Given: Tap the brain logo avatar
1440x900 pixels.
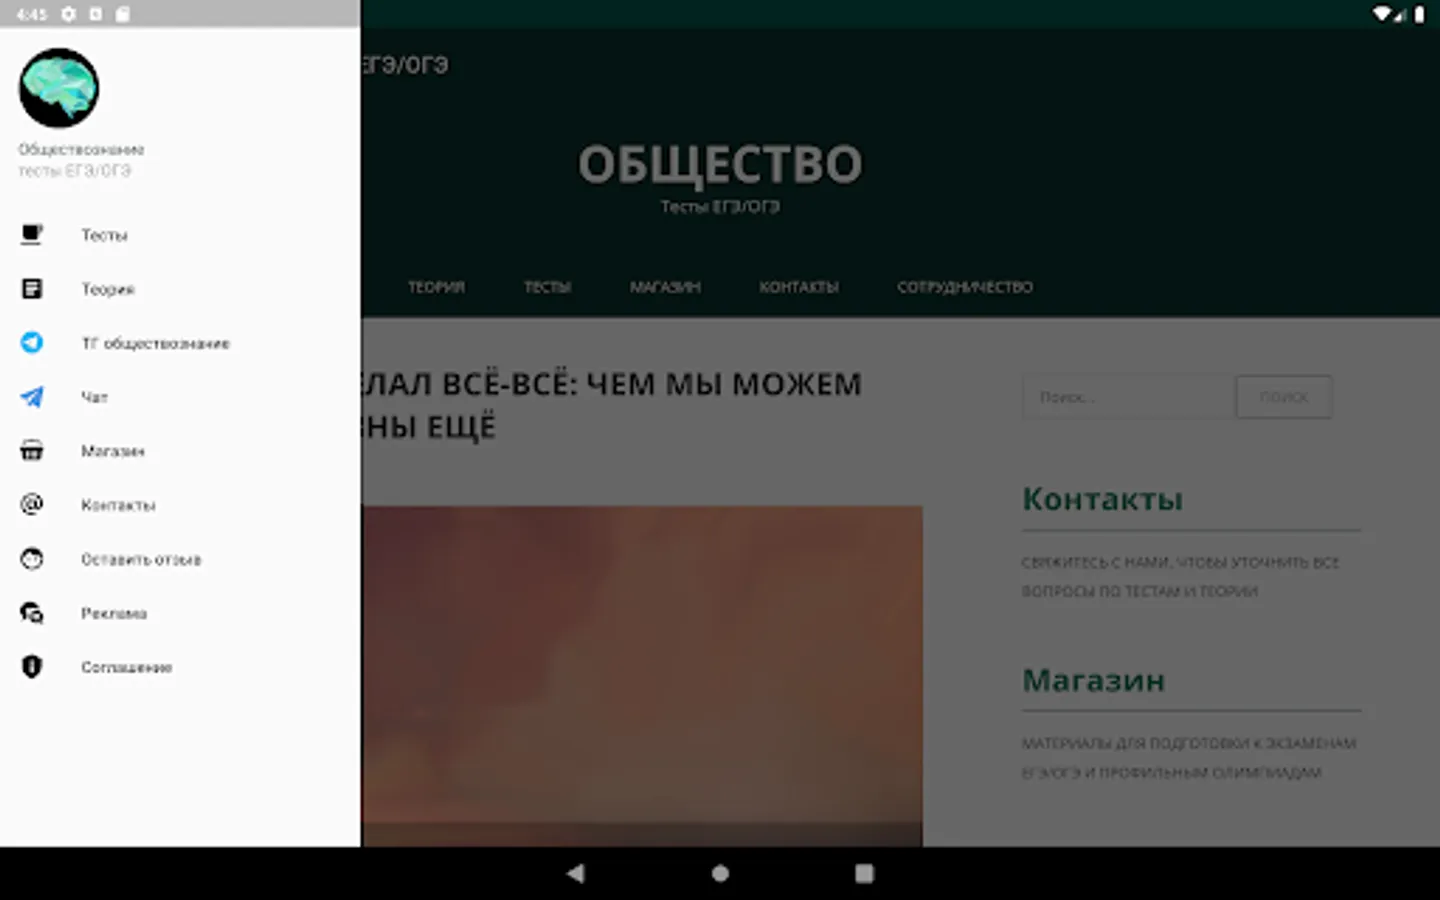Looking at the screenshot, I should pos(59,88).
